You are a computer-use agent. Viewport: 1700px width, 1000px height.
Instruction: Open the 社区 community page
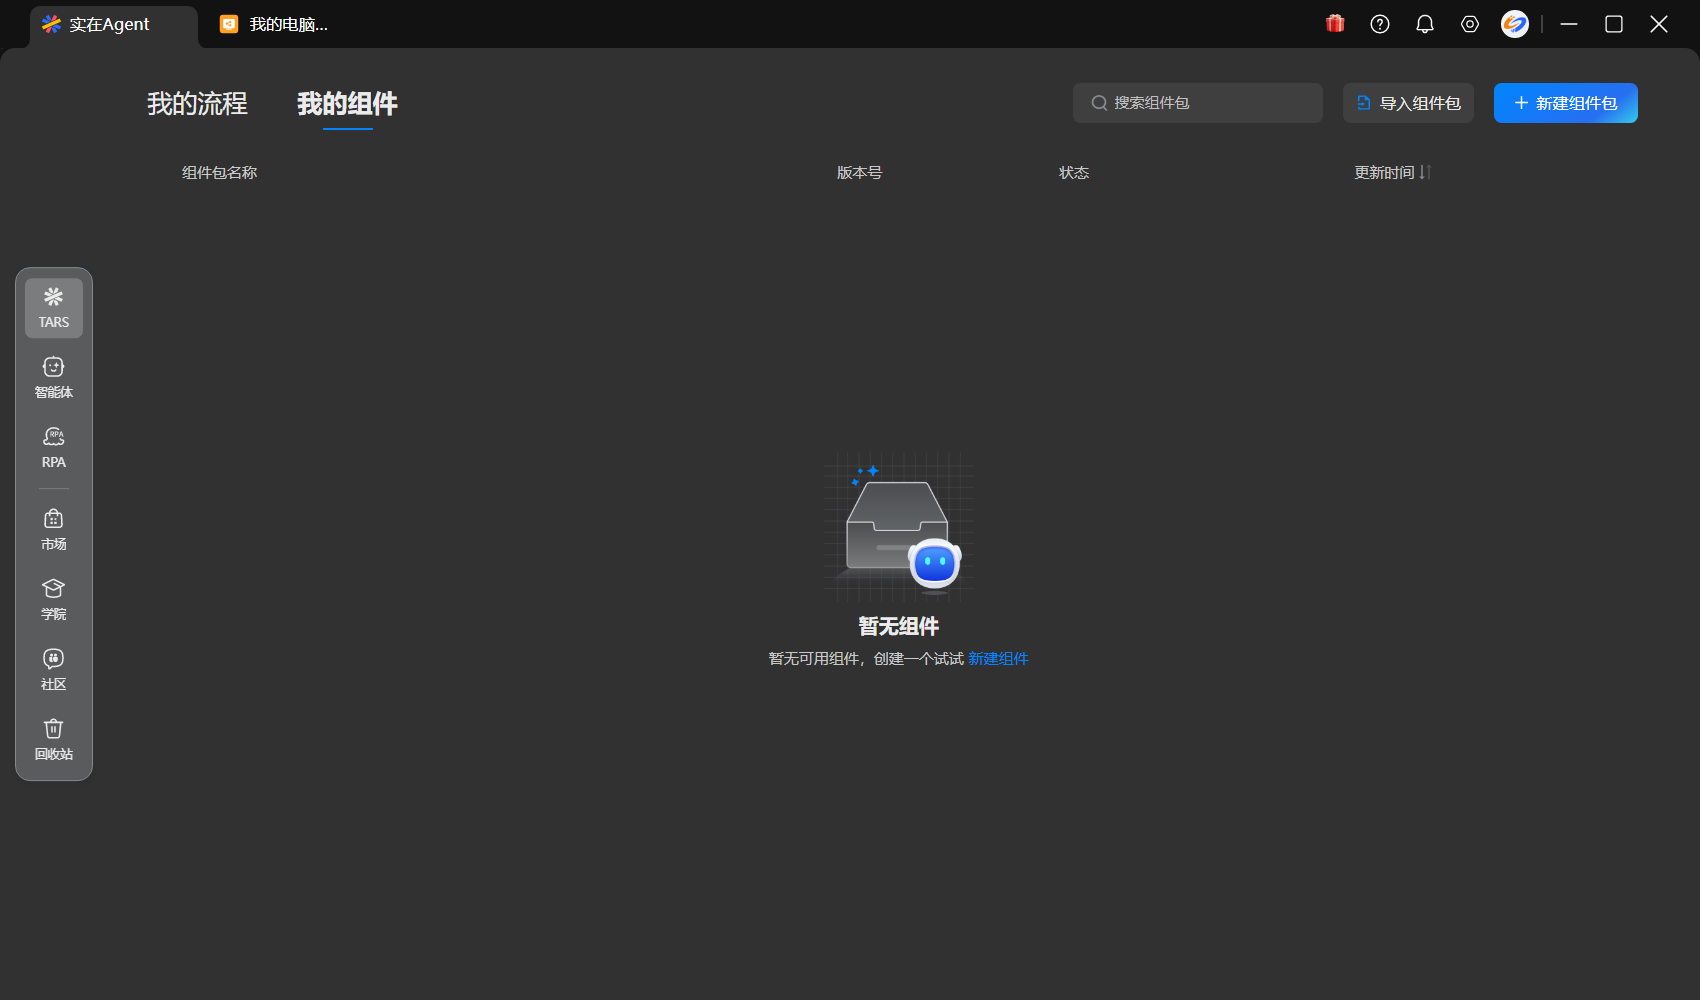tap(54, 669)
